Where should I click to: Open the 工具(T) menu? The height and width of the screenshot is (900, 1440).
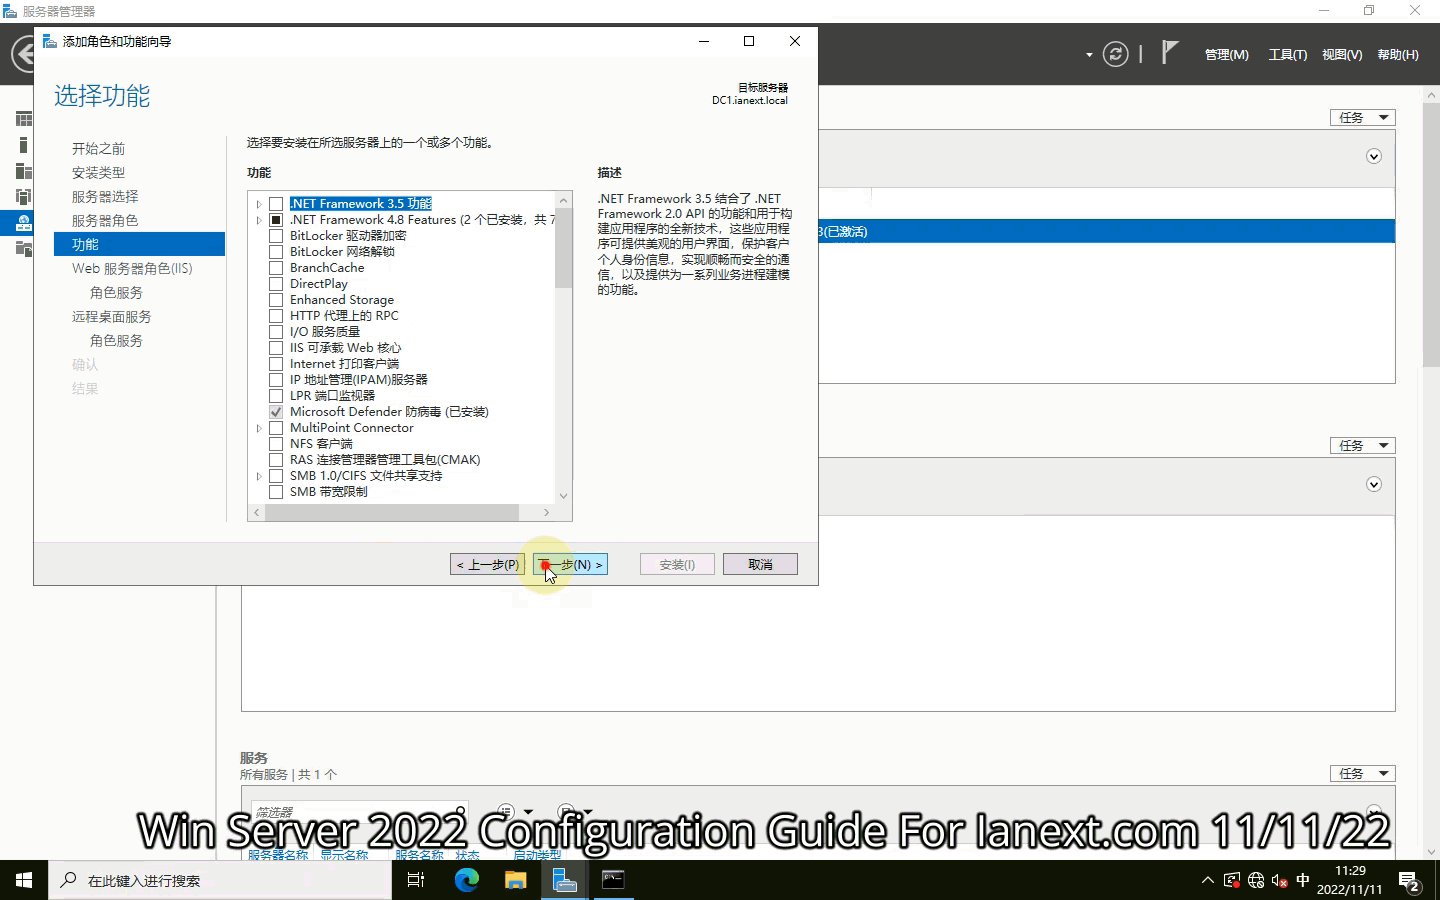[x=1288, y=55]
